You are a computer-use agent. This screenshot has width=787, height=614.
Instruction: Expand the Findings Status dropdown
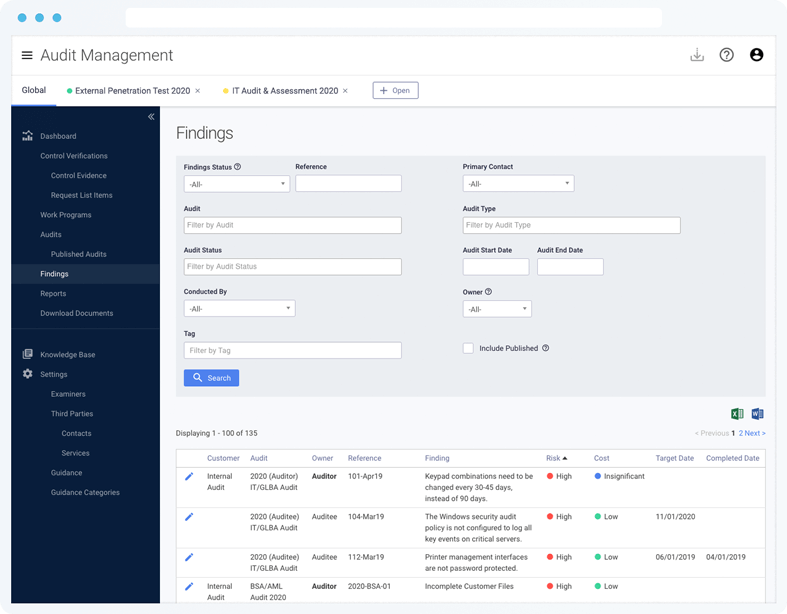coord(237,184)
